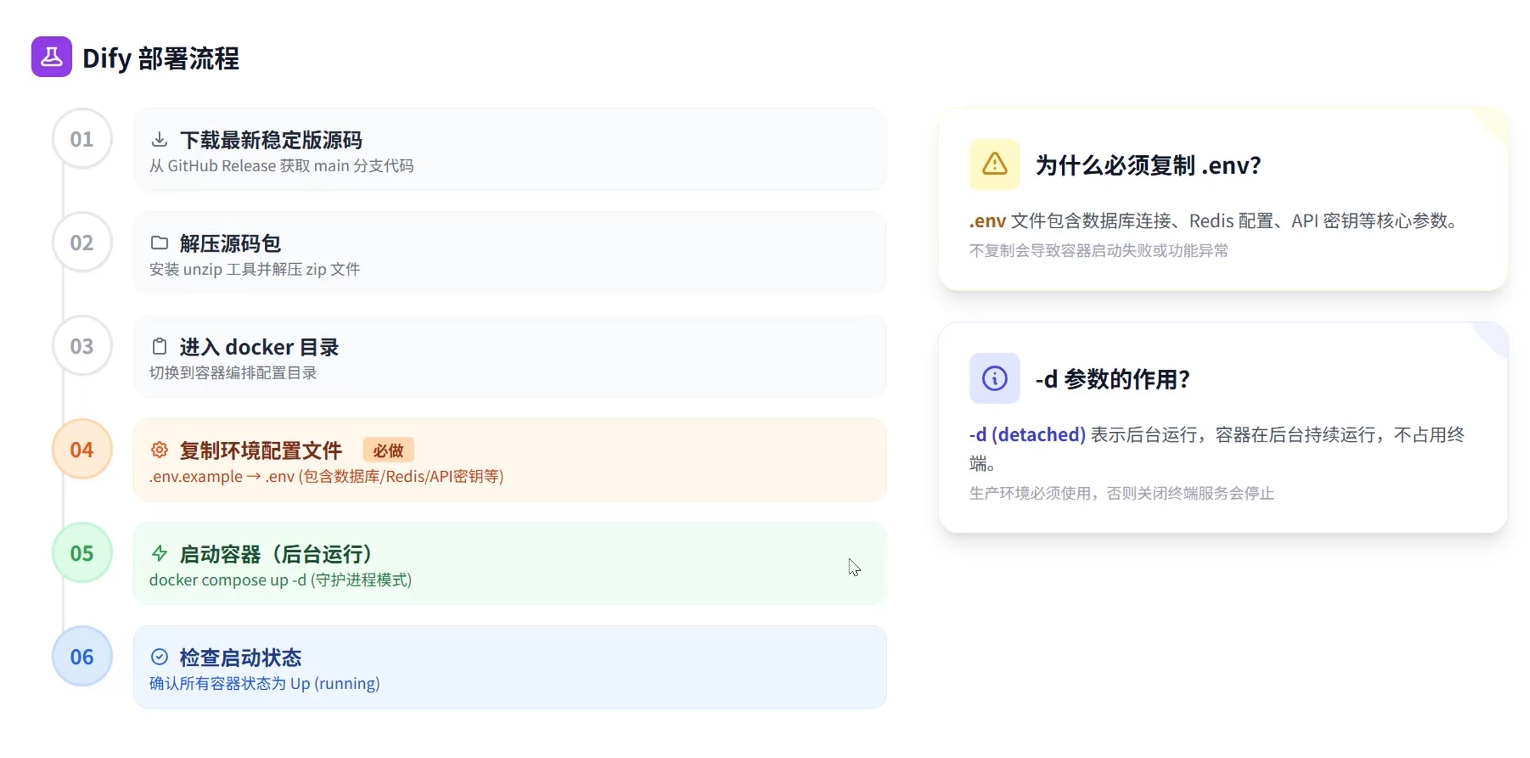Click the folder icon beside 解压源码包
This screenshot has height=758, width=1530.
[x=159, y=243]
